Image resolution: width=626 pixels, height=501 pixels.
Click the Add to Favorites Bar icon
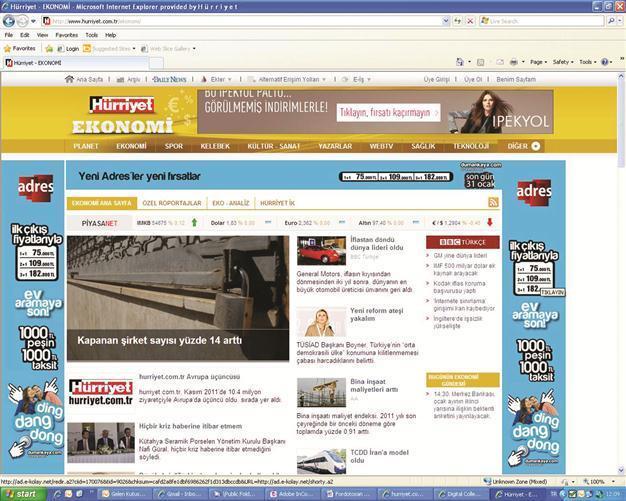click(49, 49)
